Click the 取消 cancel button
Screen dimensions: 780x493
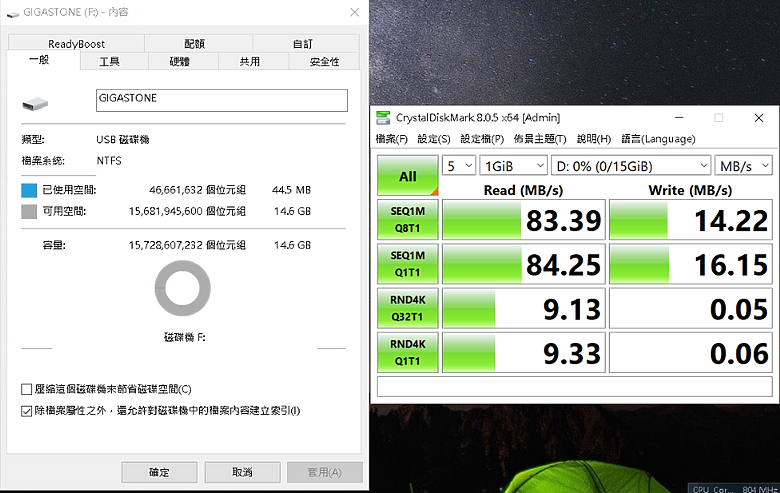[x=242, y=472]
